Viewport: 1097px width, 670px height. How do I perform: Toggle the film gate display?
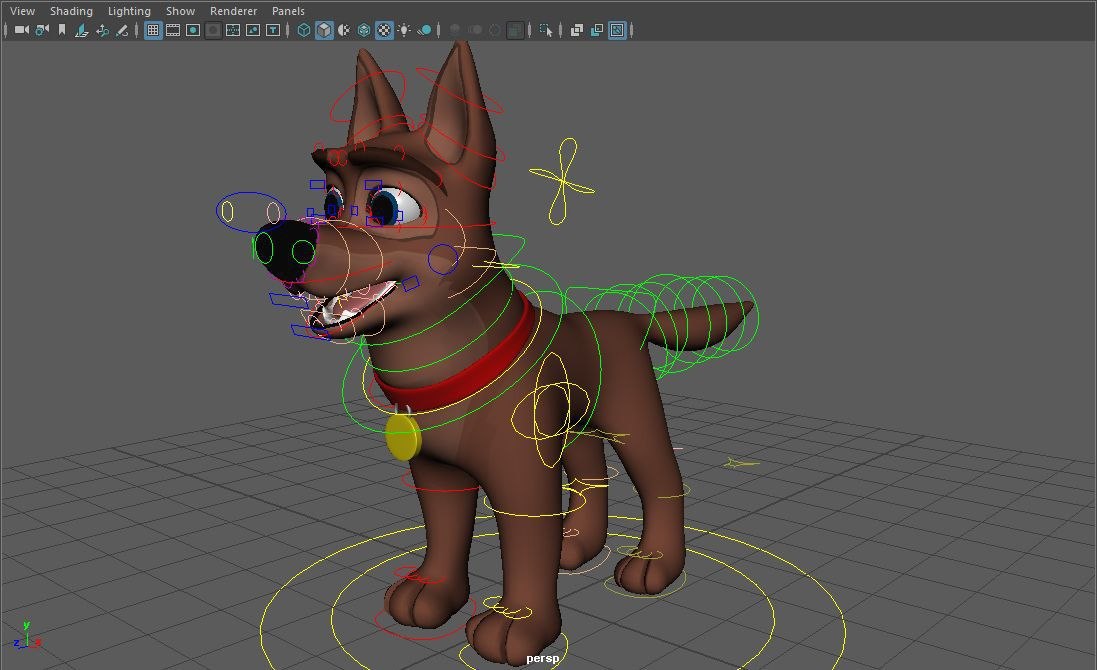click(172, 30)
